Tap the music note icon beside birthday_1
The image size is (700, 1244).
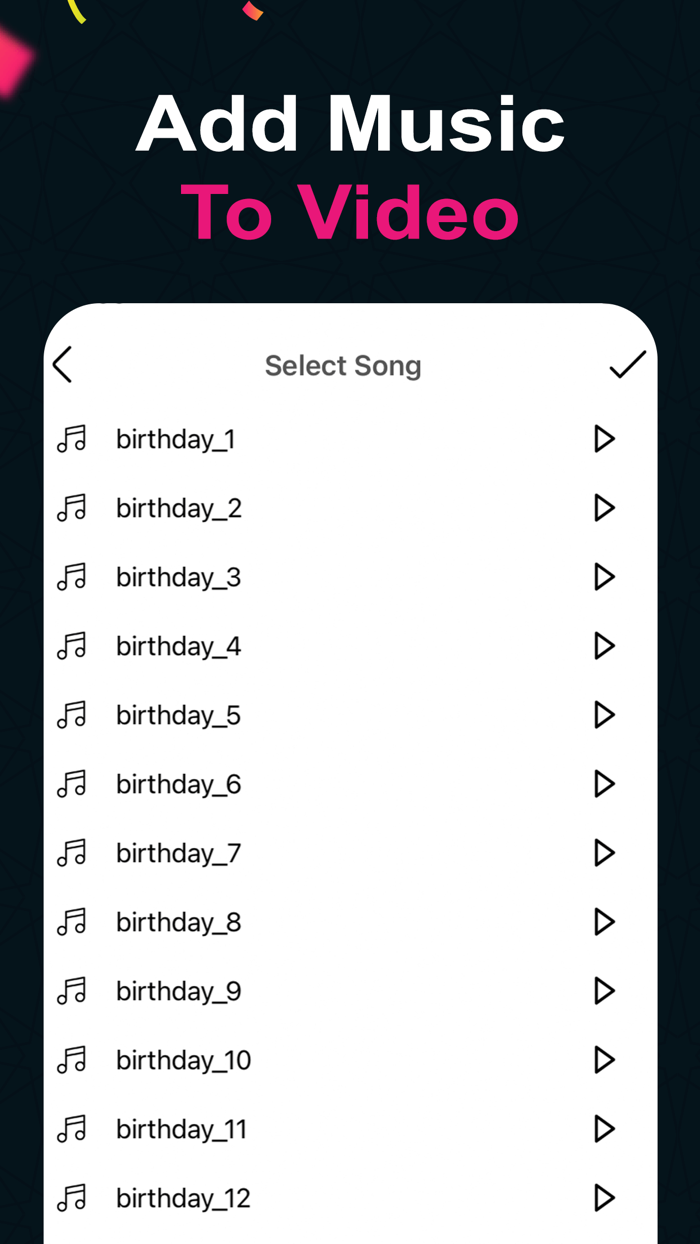[71, 438]
